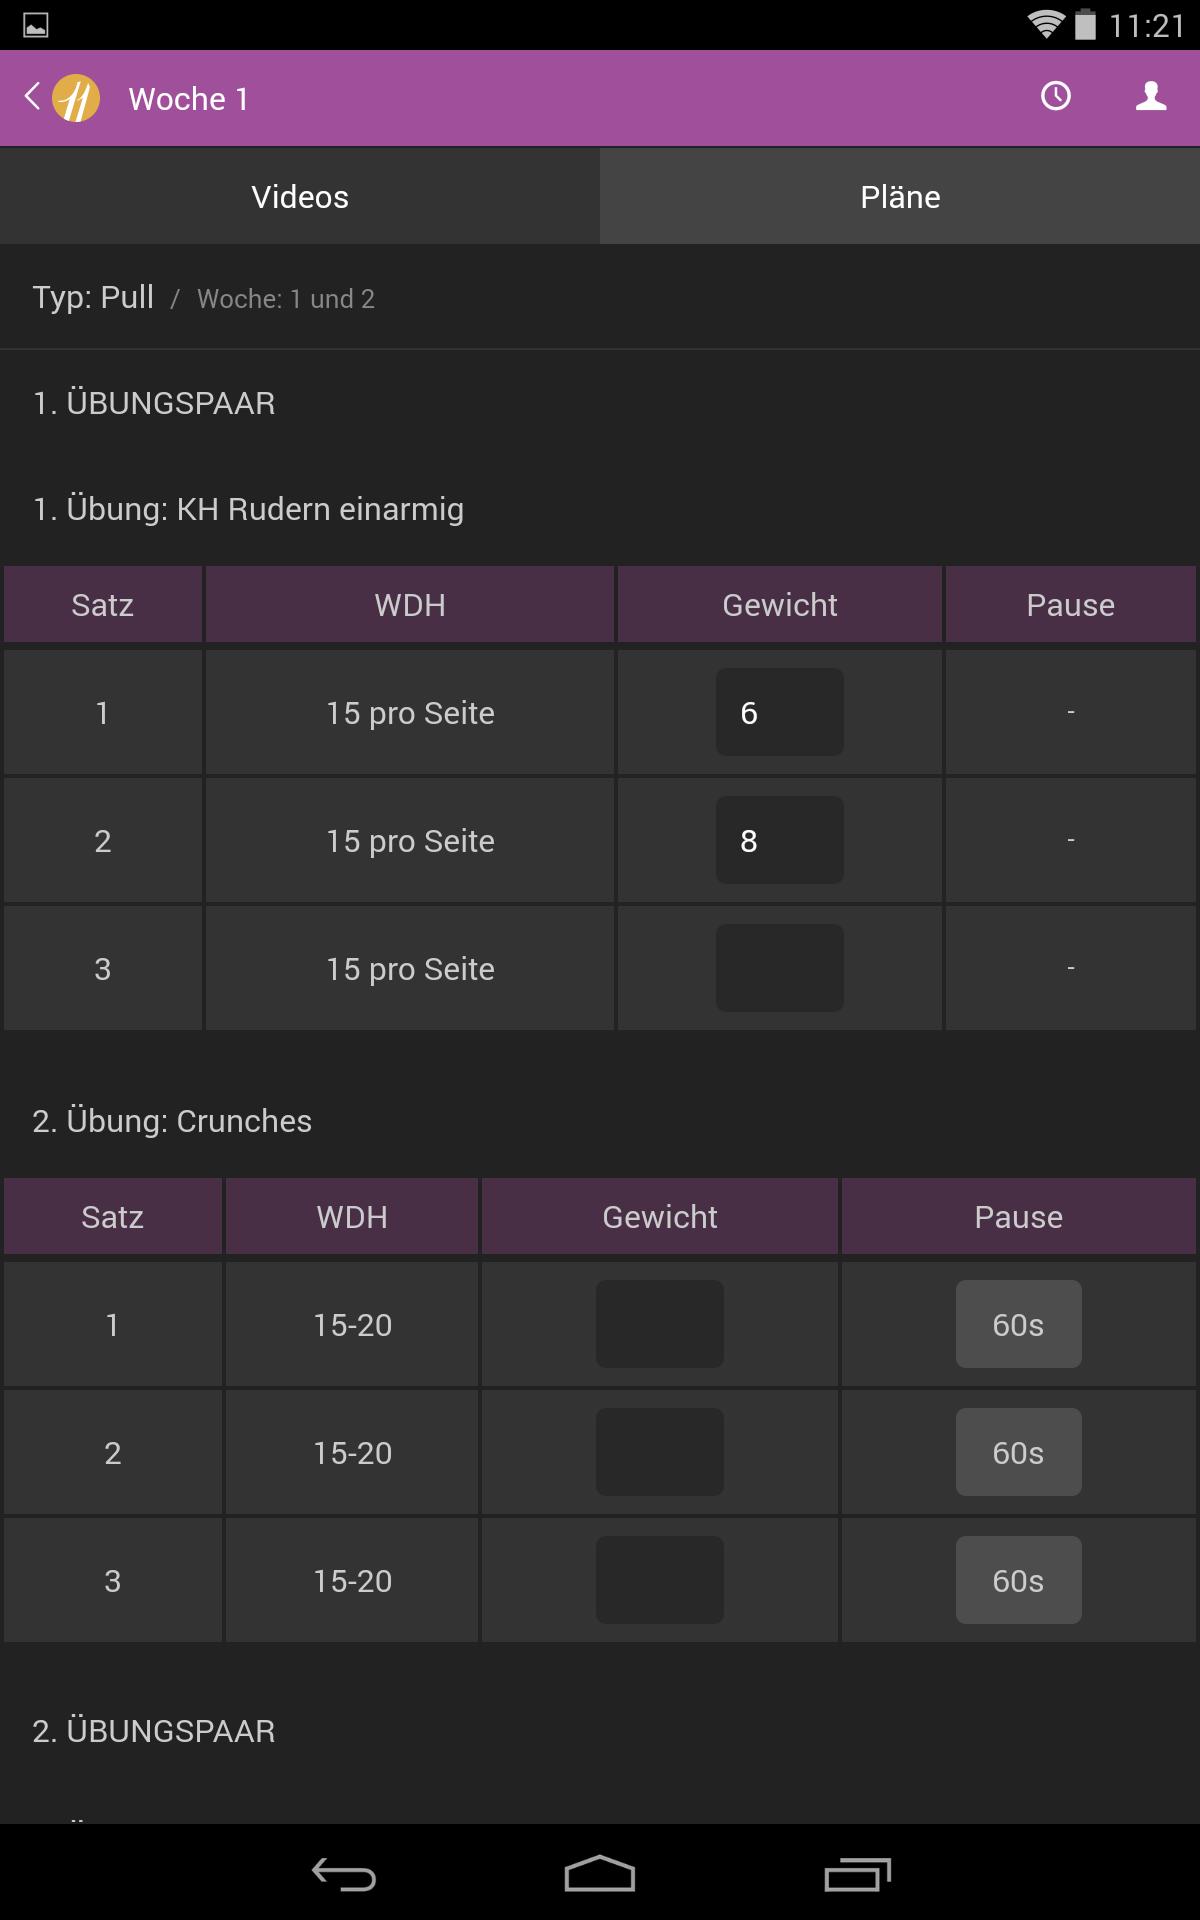This screenshot has height=1920, width=1200.
Task: Start the 60s pause for Crunches set 3
Action: click(1018, 1580)
